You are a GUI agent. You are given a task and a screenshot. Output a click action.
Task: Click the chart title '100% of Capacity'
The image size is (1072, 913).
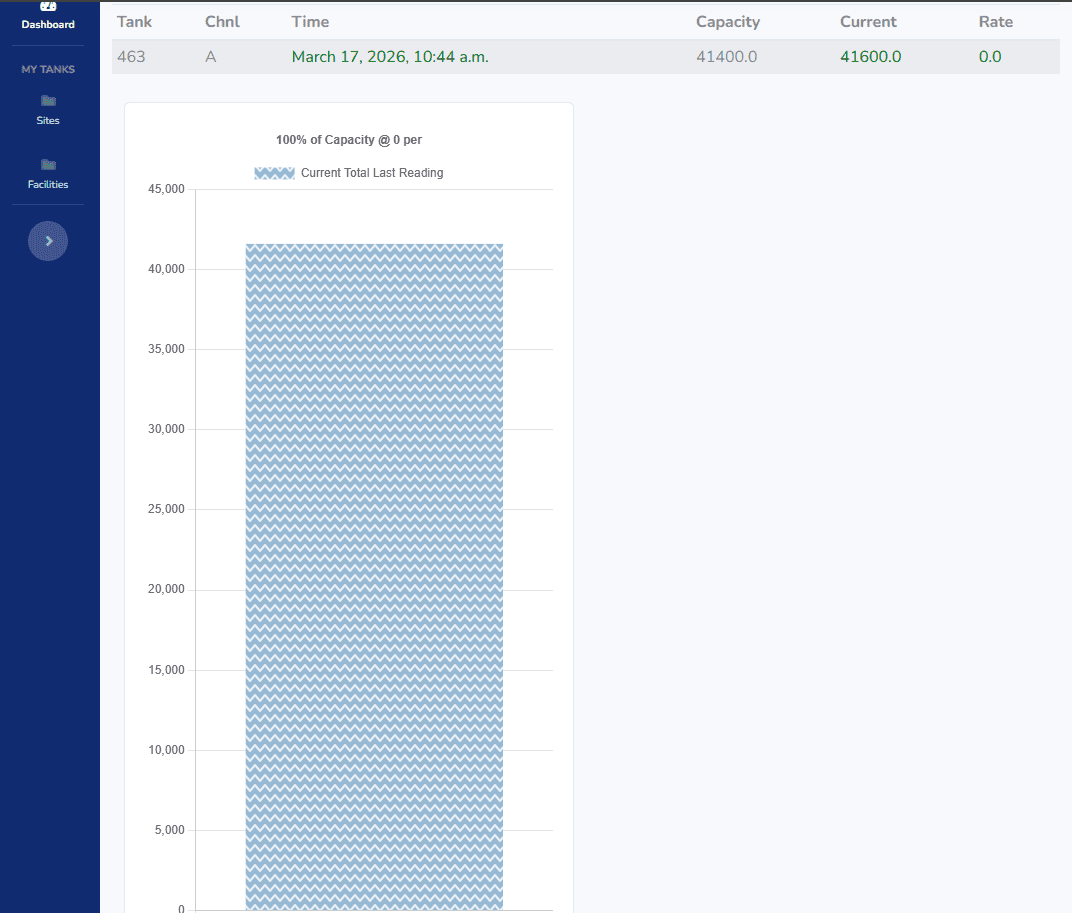(x=349, y=140)
